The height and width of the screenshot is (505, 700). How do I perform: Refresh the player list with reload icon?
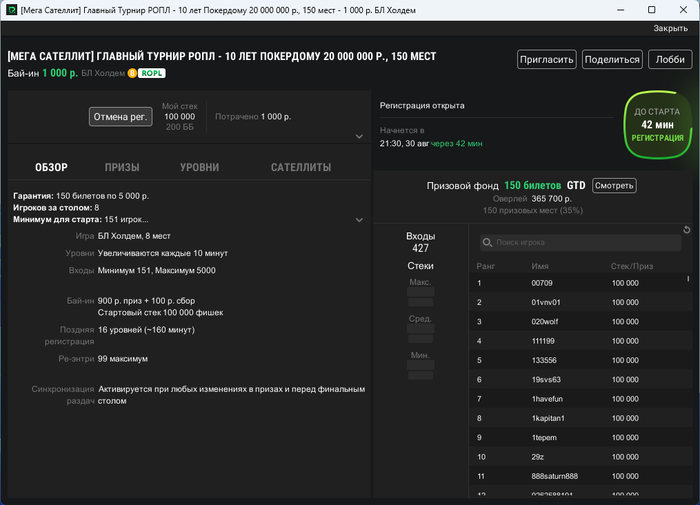click(x=687, y=230)
